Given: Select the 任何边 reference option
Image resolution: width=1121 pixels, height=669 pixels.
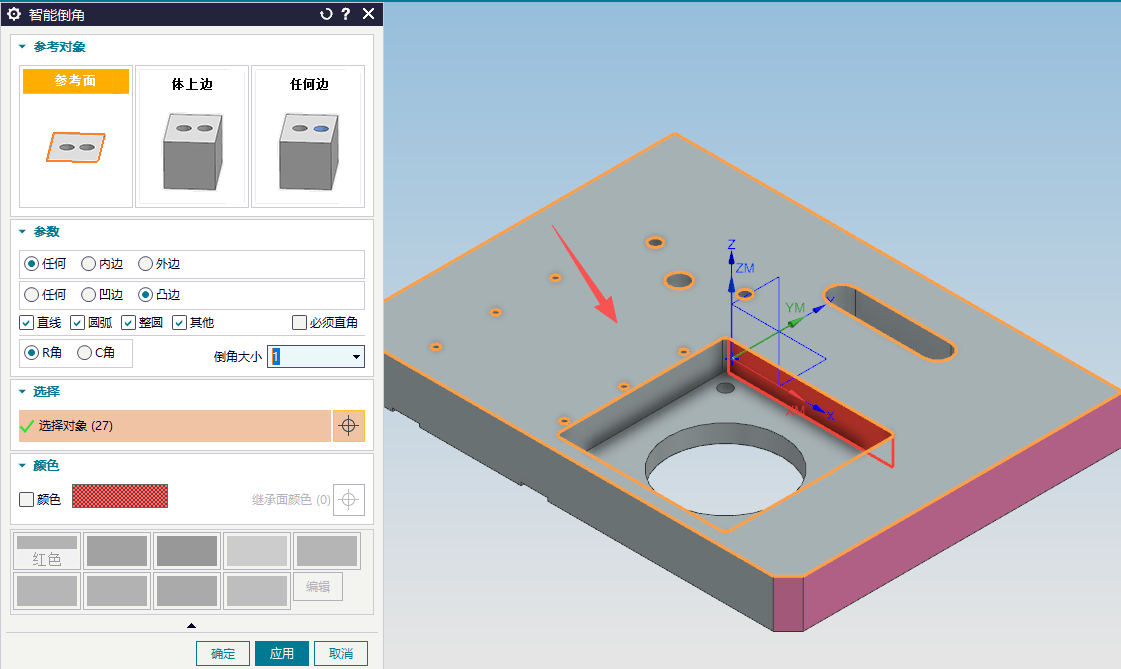Looking at the screenshot, I should [308, 136].
